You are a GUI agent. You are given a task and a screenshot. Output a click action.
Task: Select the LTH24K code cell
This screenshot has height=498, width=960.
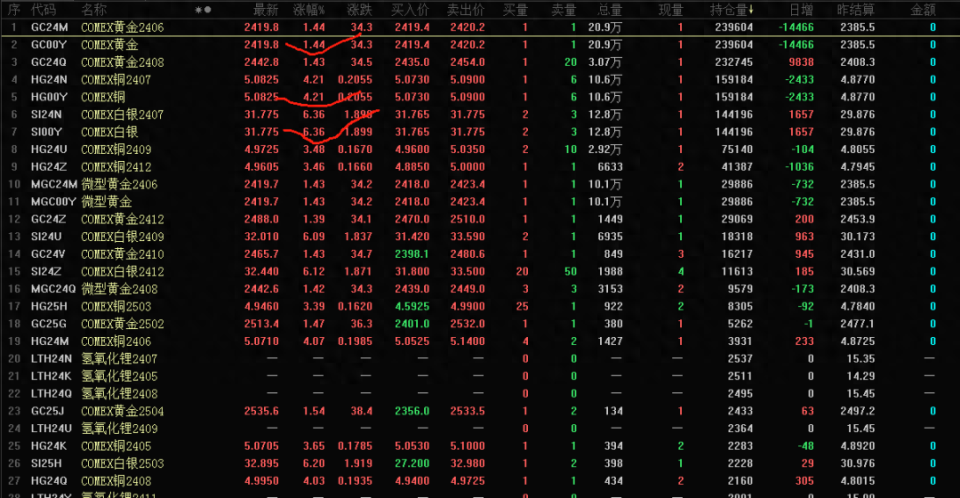(x=51, y=376)
